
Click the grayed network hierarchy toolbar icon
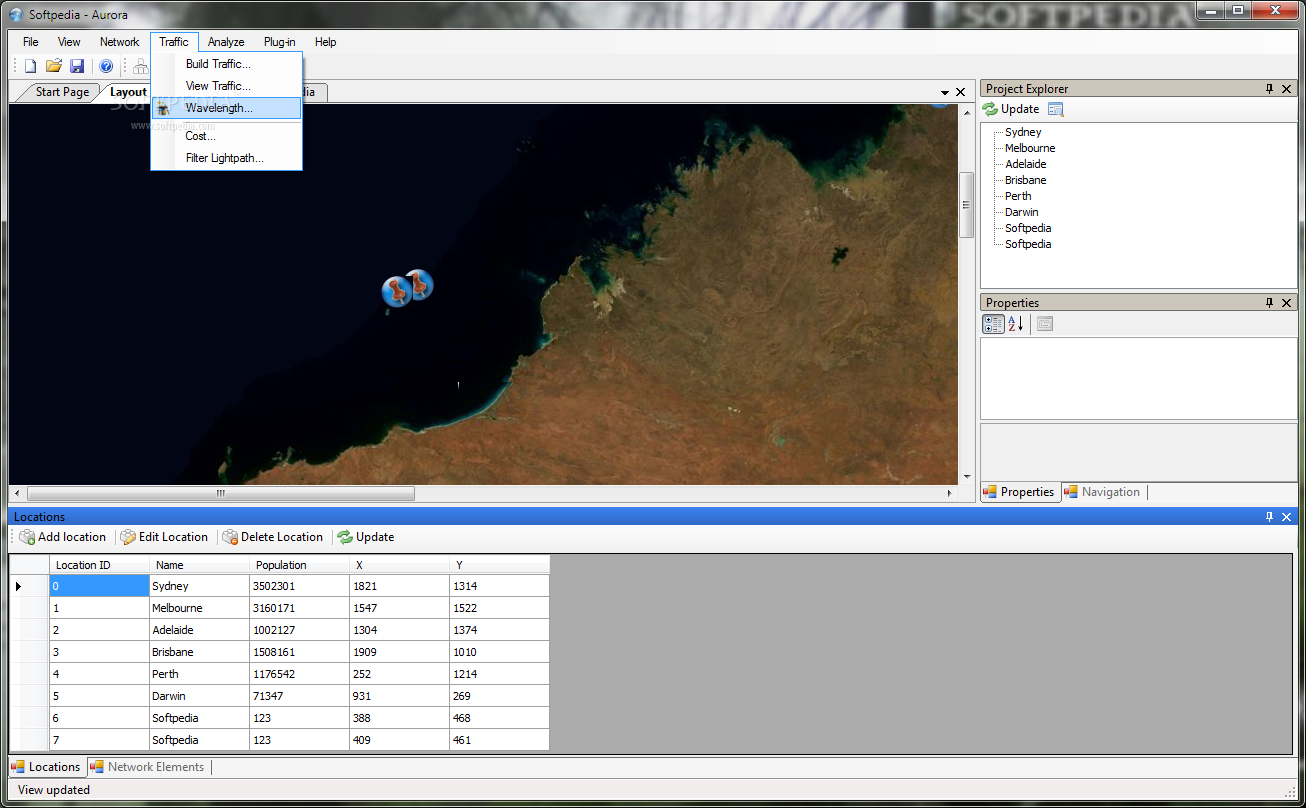coord(140,66)
